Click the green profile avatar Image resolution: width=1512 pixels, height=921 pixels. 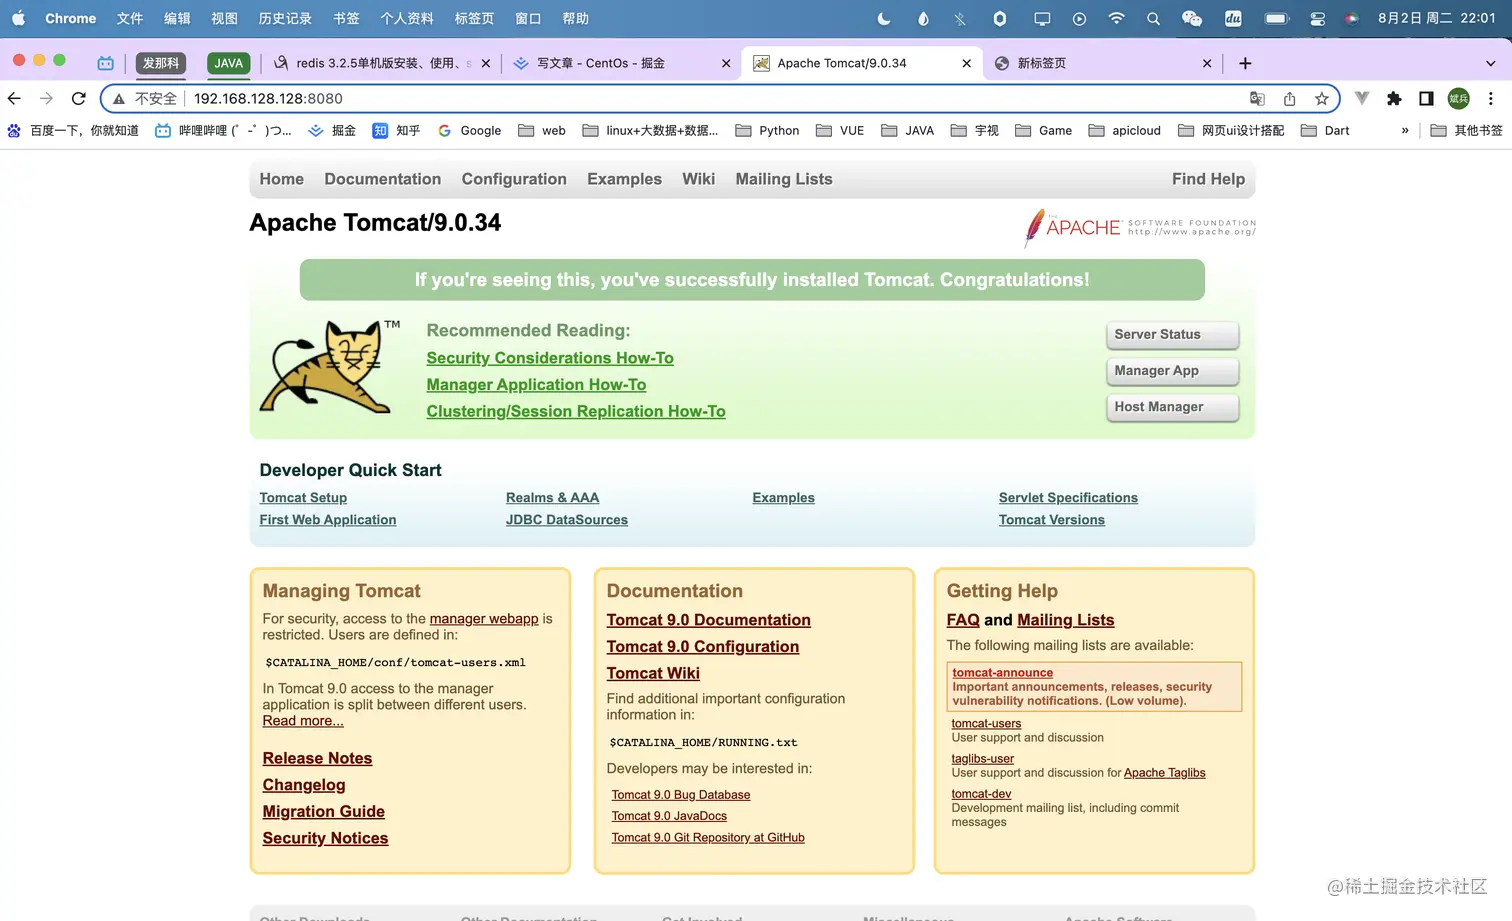pos(1459,98)
